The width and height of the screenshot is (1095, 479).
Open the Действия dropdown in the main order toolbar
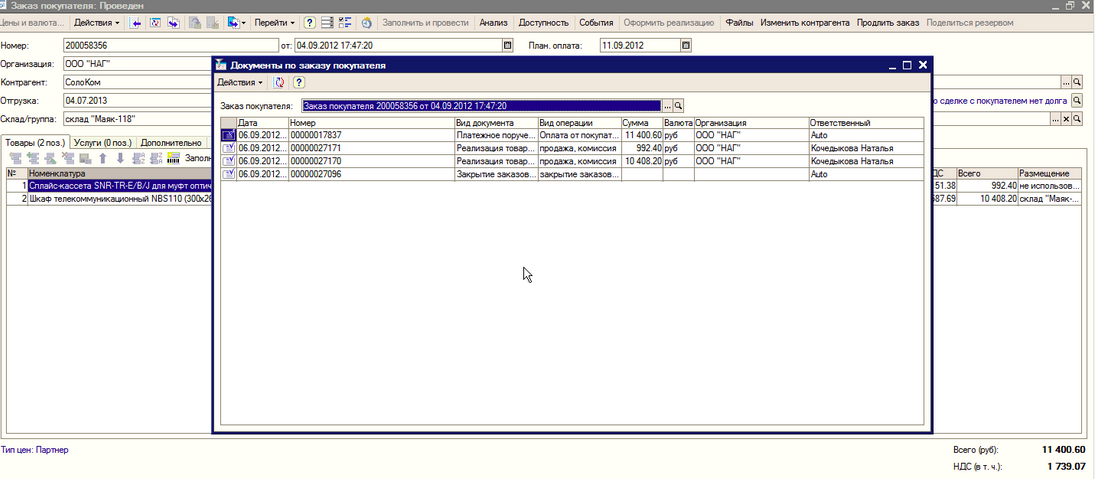(96, 23)
